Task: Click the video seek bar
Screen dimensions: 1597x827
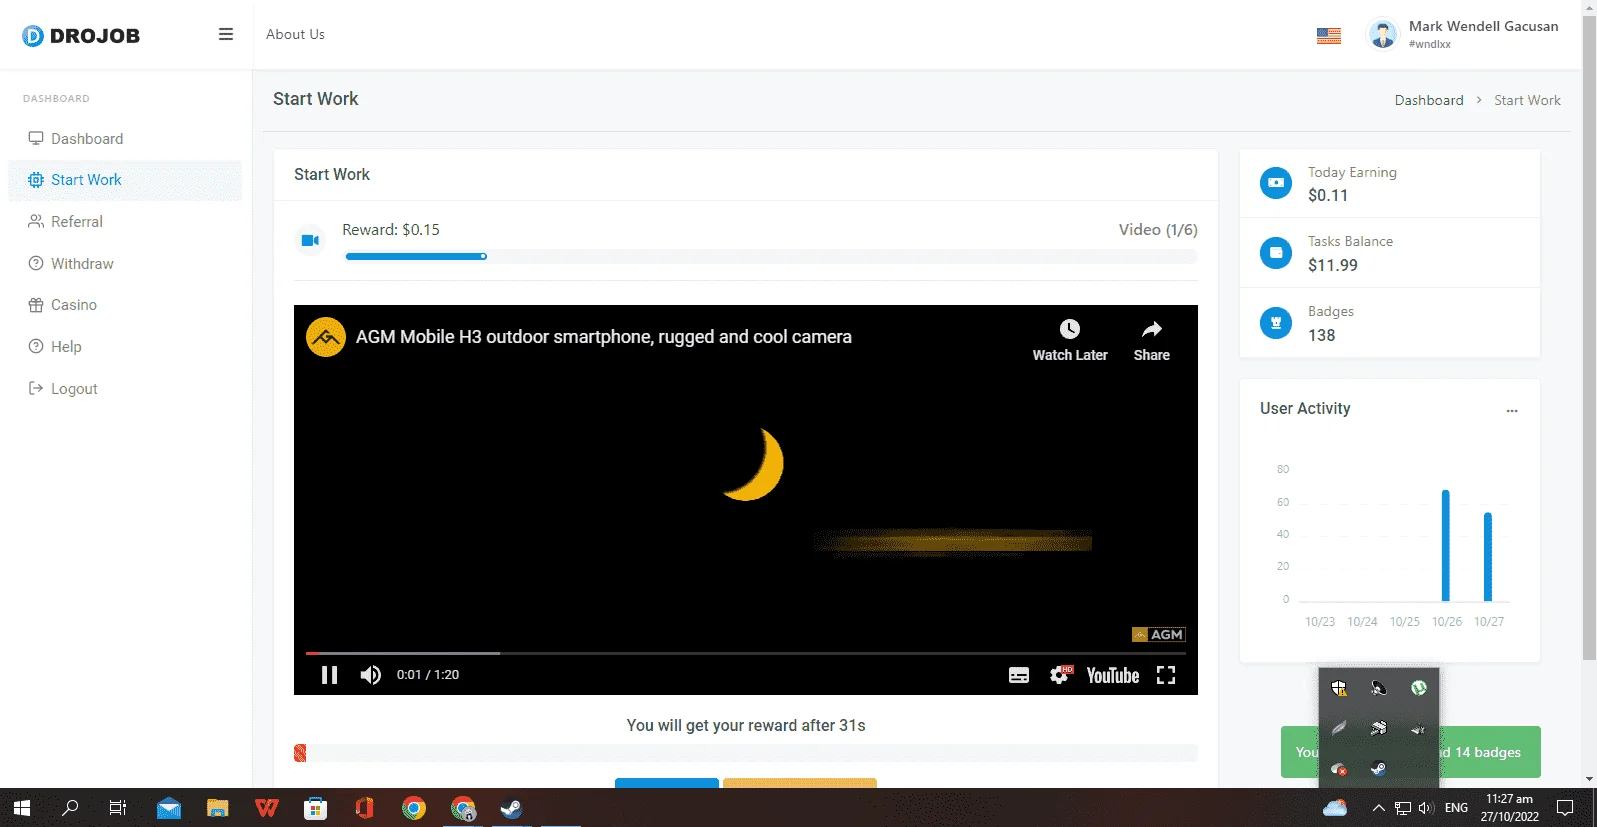Action: (746, 653)
